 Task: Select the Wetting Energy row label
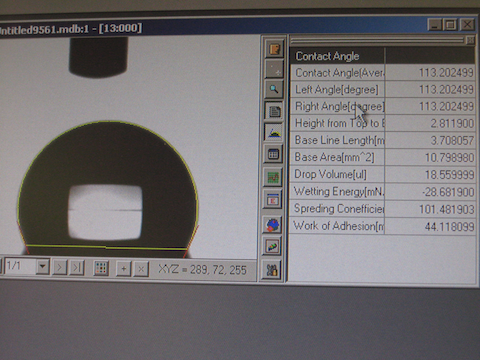(x=339, y=191)
